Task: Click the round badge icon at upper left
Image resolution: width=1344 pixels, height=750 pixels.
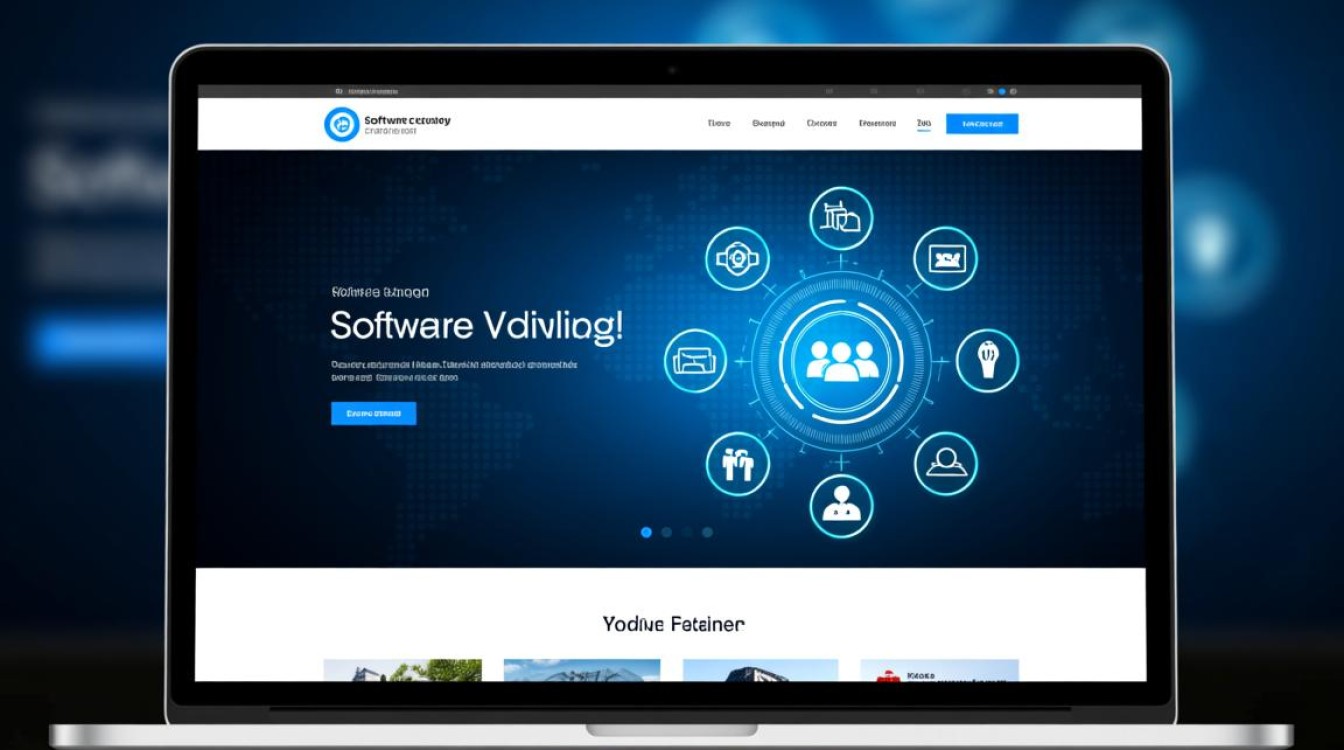Action: click(x=737, y=258)
